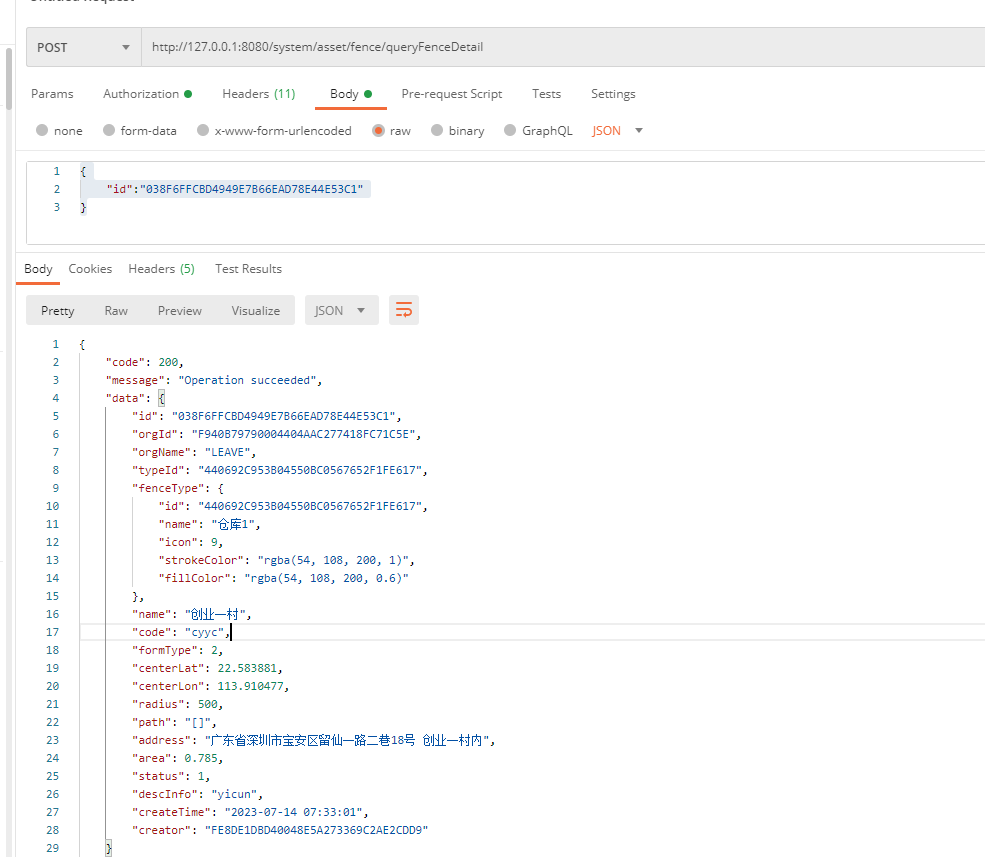Viewport: 985px width, 857px height.
Task: View the response Cookies tab
Action: (x=90, y=269)
